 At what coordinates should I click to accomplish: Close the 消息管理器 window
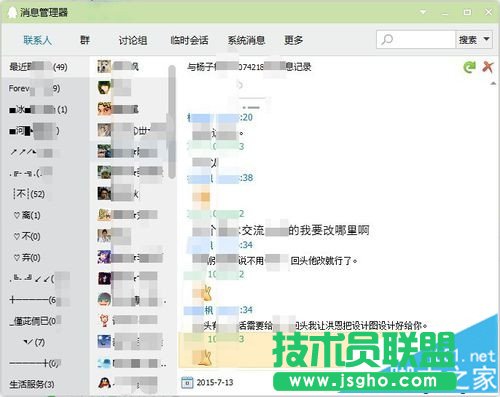pyautogui.click(x=489, y=12)
